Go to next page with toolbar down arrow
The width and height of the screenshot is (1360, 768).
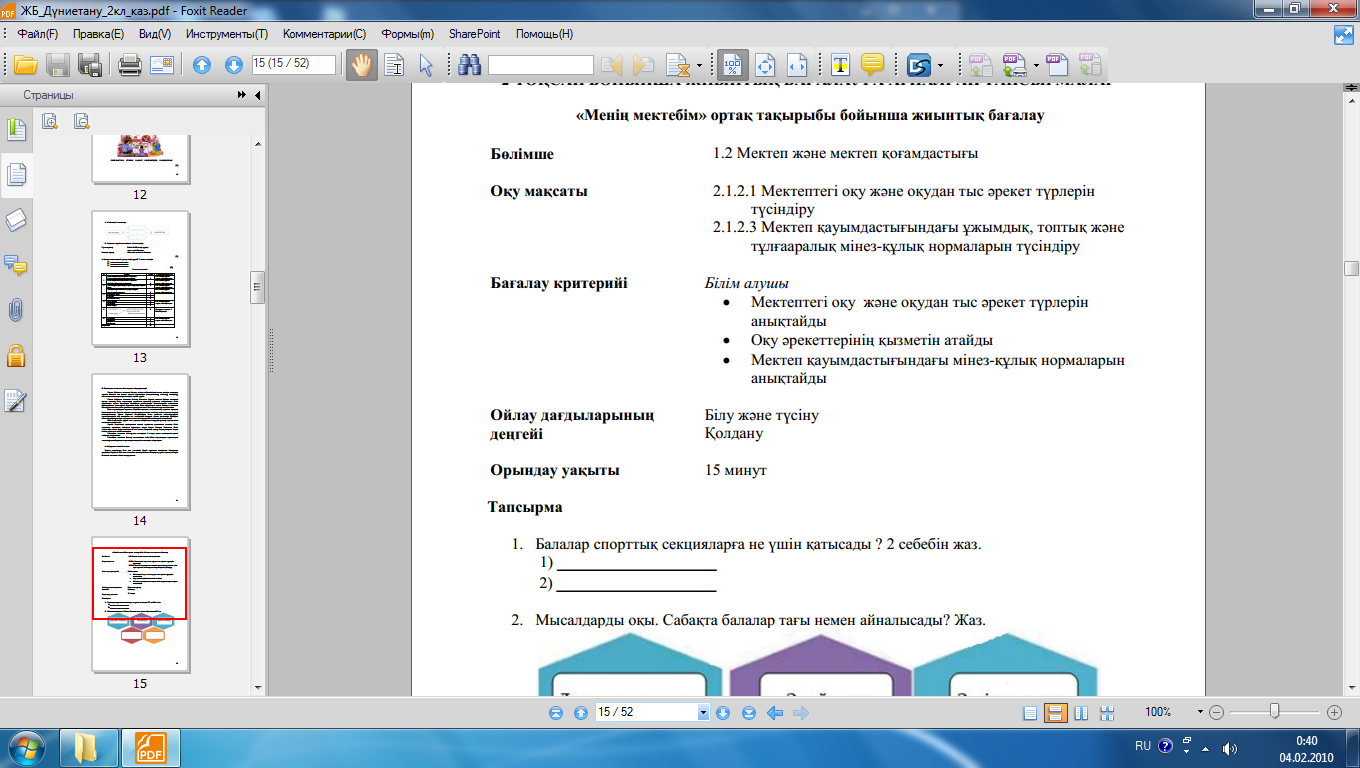[x=234, y=65]
